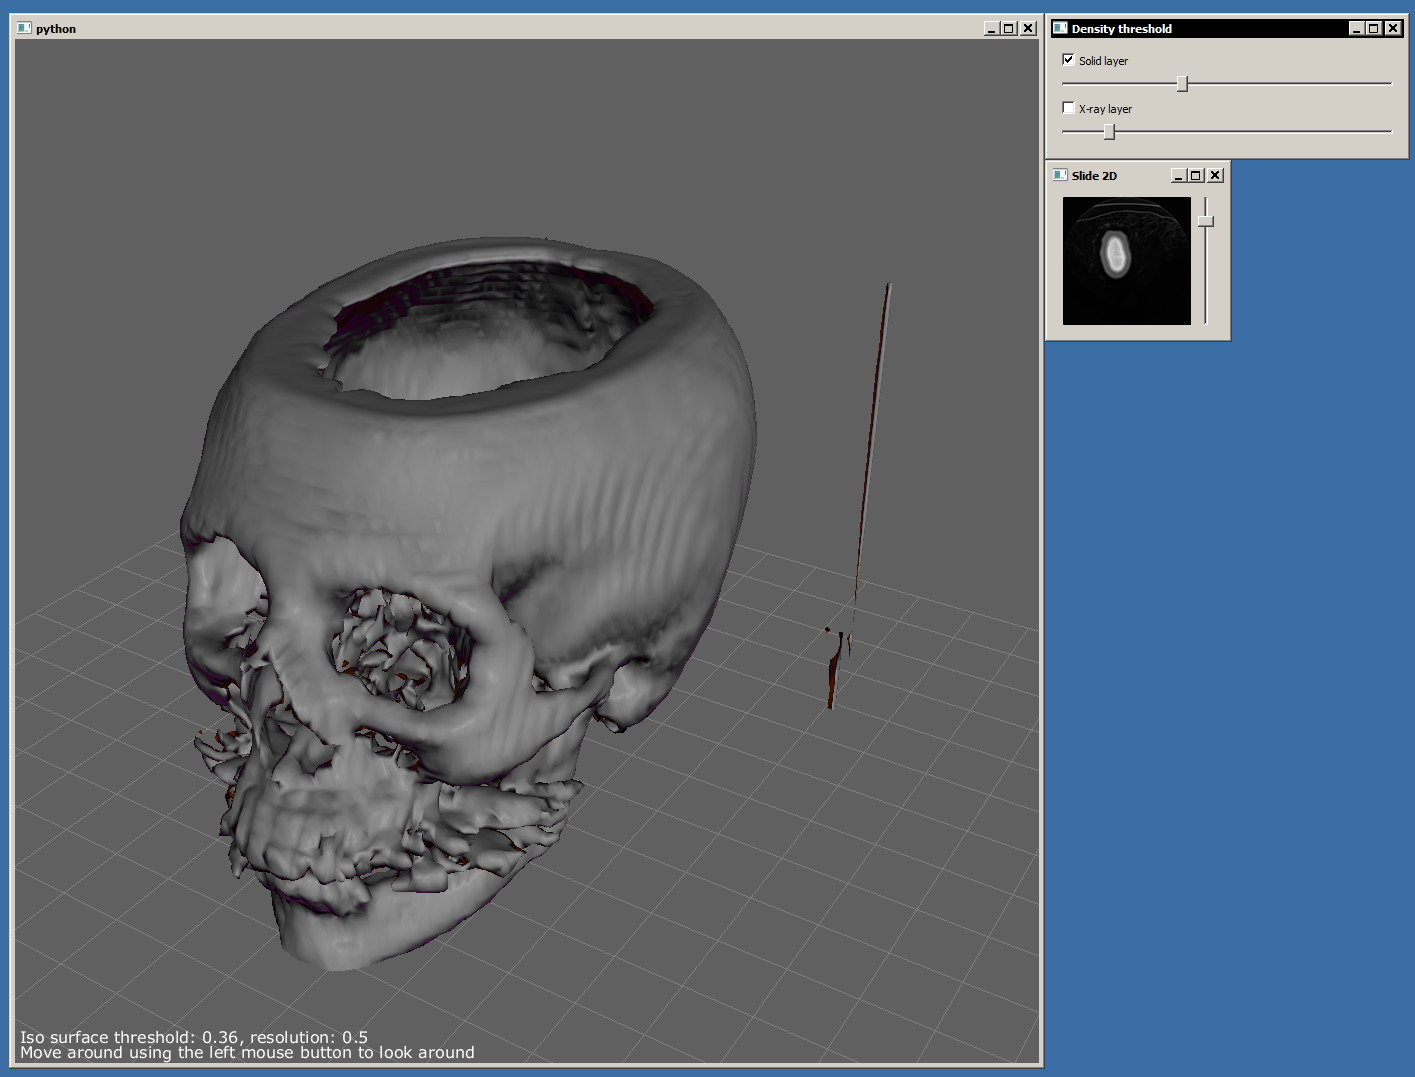
Task: Click the X-ray layer threshold slider handle
Action: coord(1109,131)
